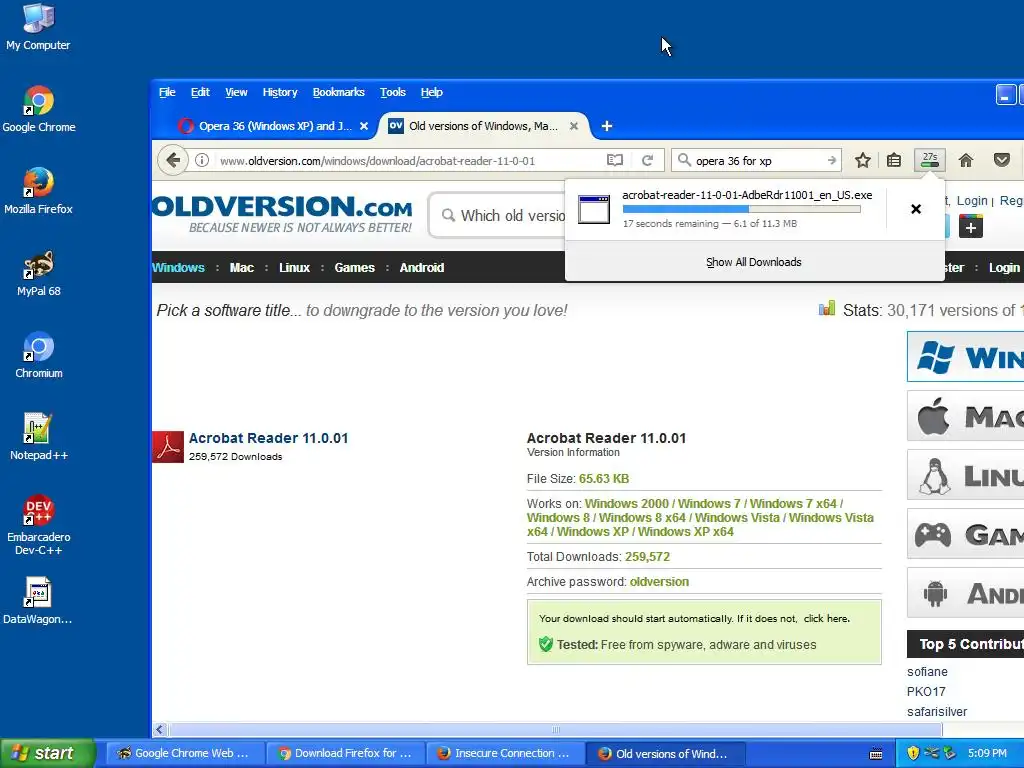
Task: Switch to Insecure Connection taskbar item
Action: (505, 753)
